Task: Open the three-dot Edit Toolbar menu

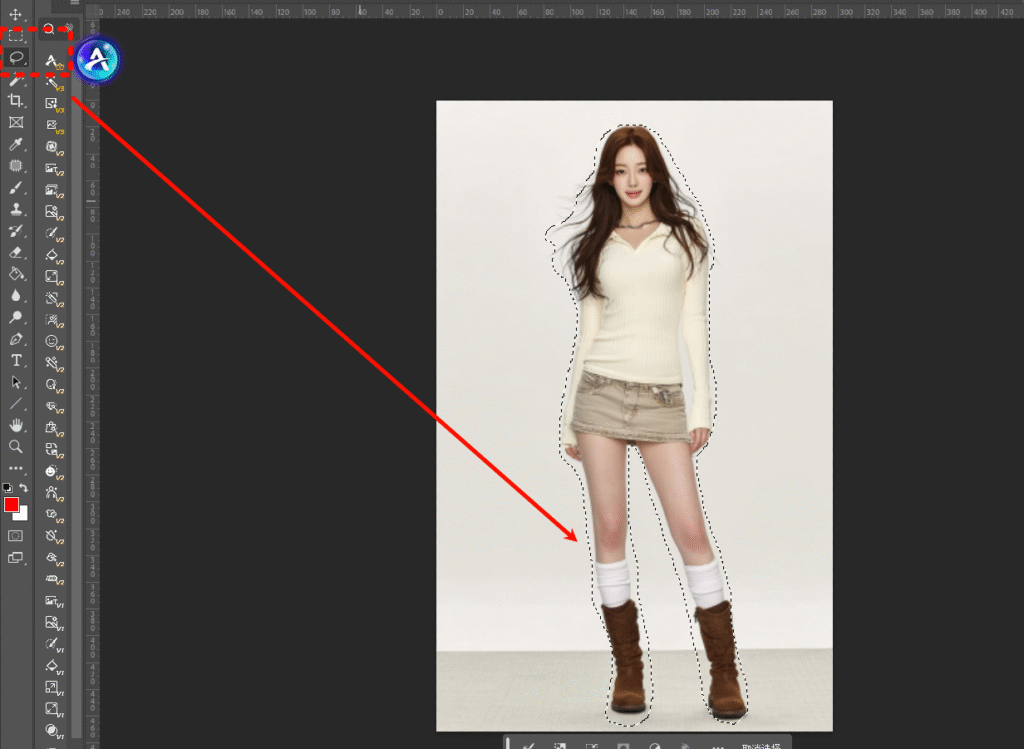Action: click(16, 468)
